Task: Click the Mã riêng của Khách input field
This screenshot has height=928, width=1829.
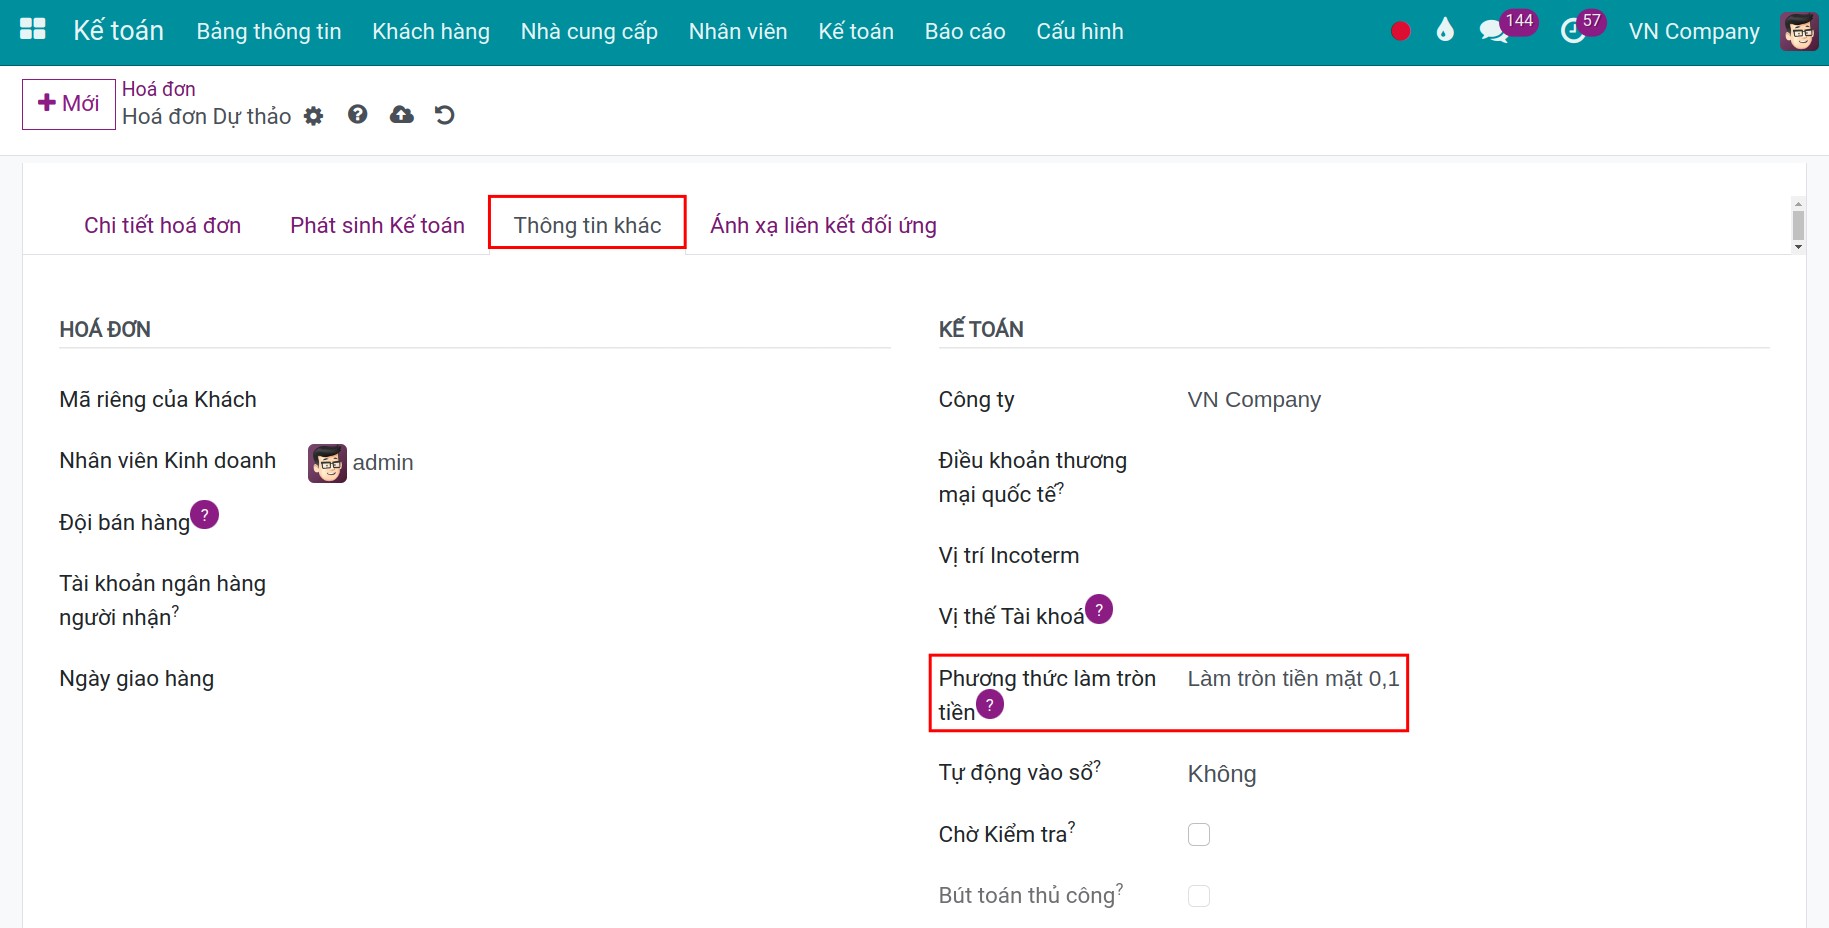Action: coord(599,400)
